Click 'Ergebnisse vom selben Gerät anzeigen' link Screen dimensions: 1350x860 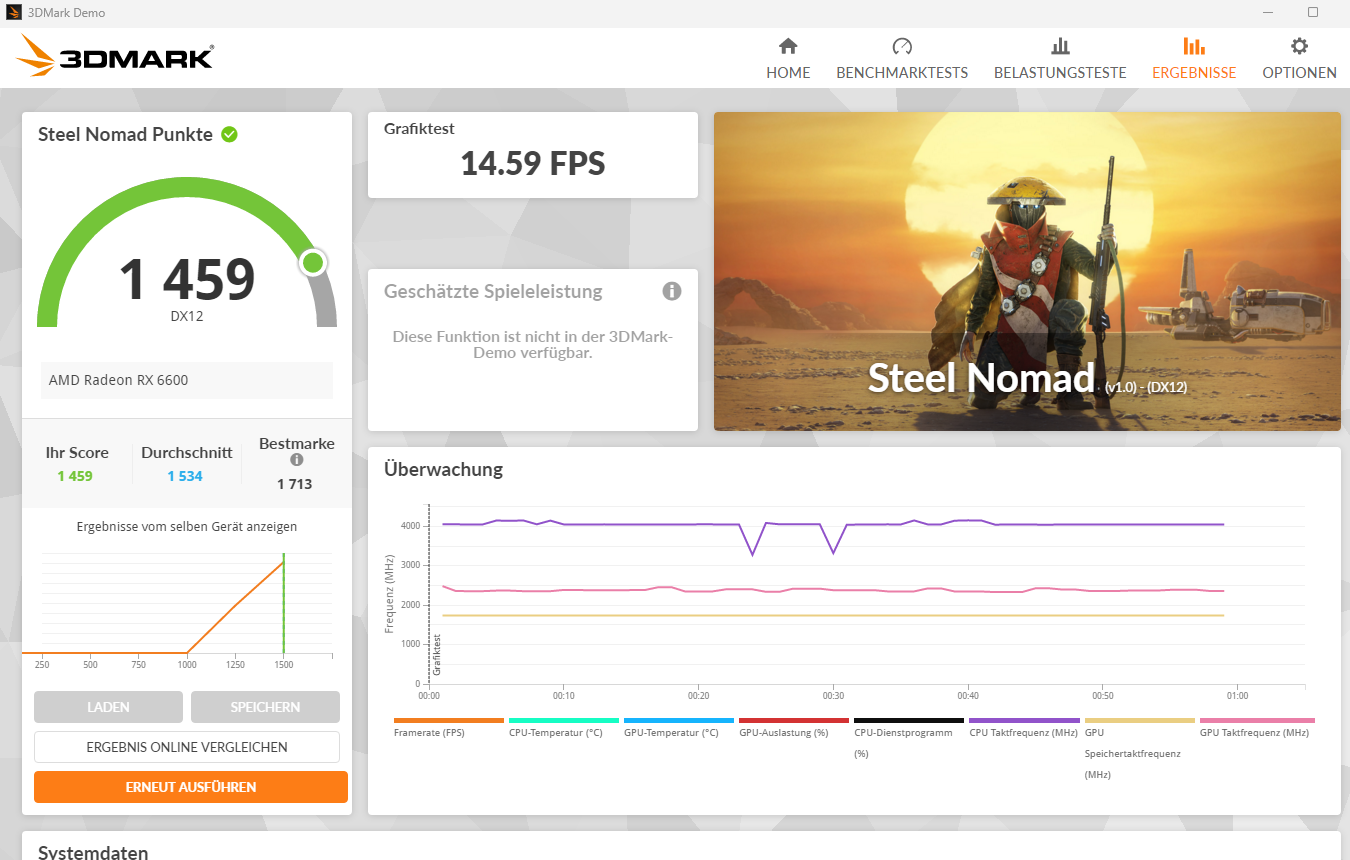[187, 526]
